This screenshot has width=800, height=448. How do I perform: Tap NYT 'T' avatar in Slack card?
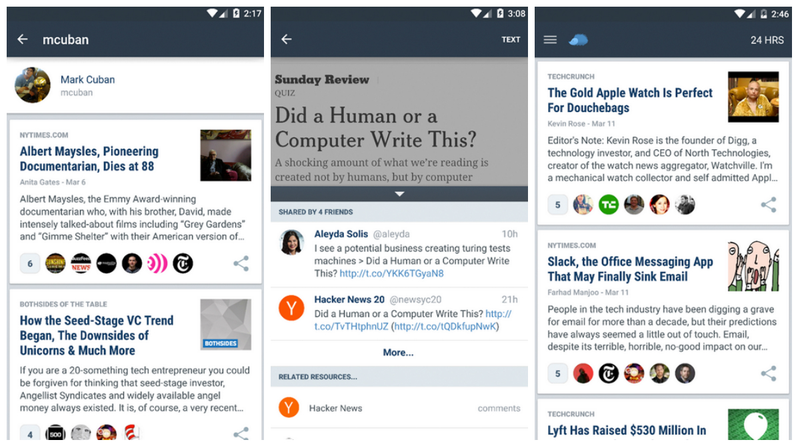click(609, 374)
